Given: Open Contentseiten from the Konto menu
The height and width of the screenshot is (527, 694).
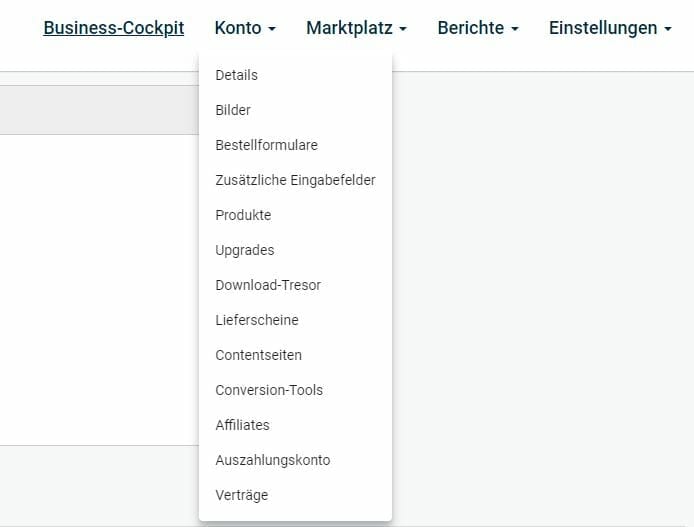Looking at the screenshot, I should (x=258, y=355).
